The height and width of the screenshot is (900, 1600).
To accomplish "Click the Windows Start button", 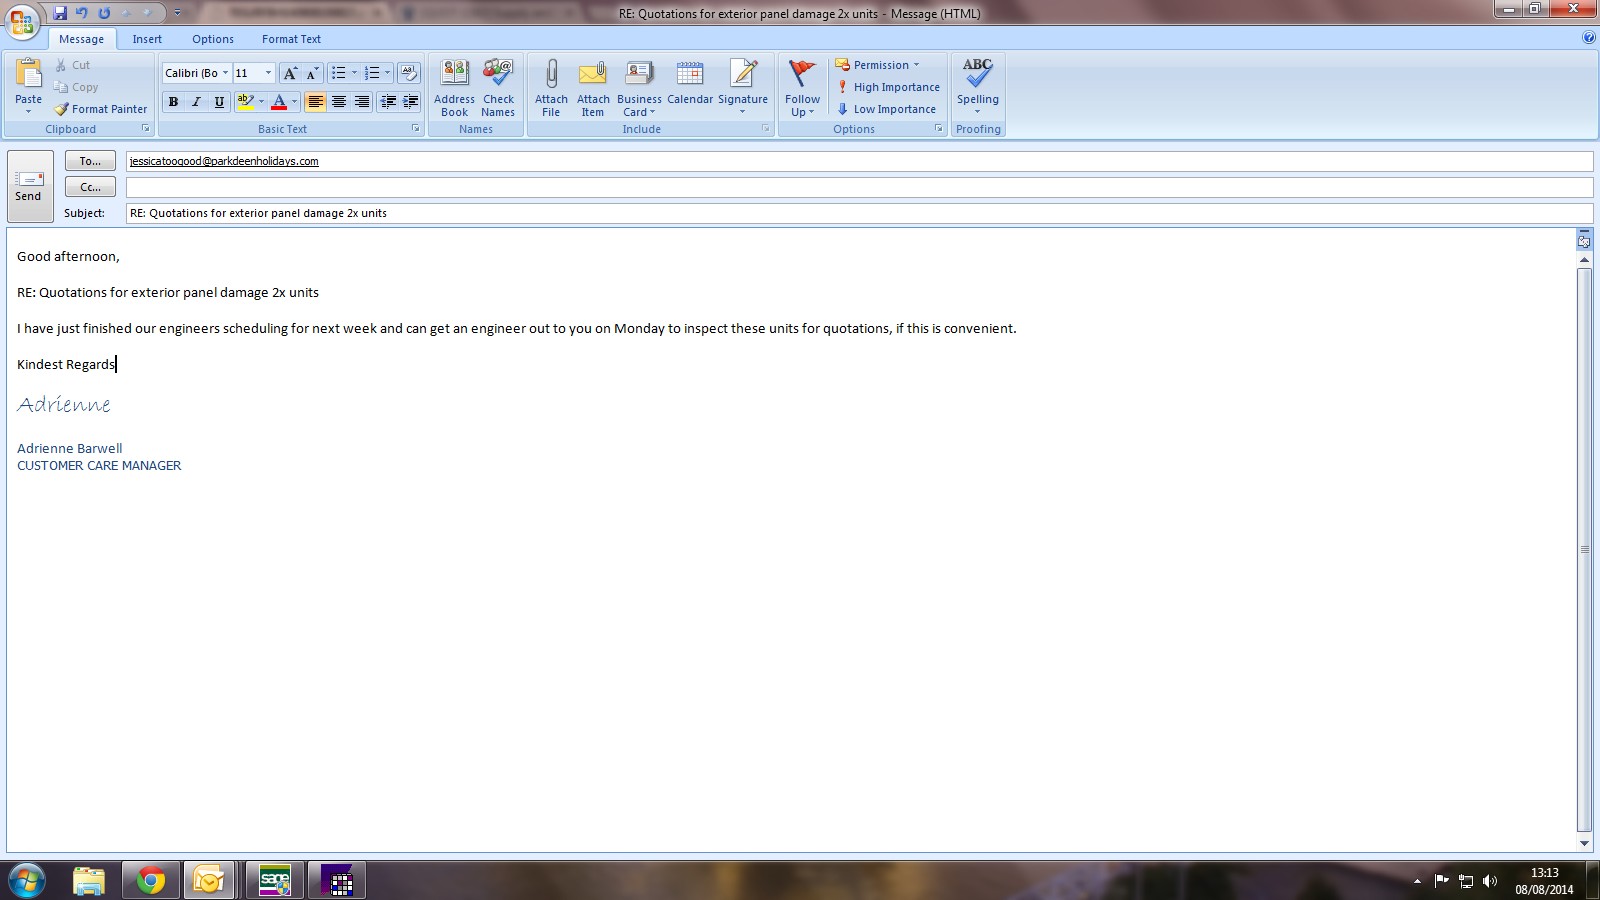I will (x=26, y=880).
